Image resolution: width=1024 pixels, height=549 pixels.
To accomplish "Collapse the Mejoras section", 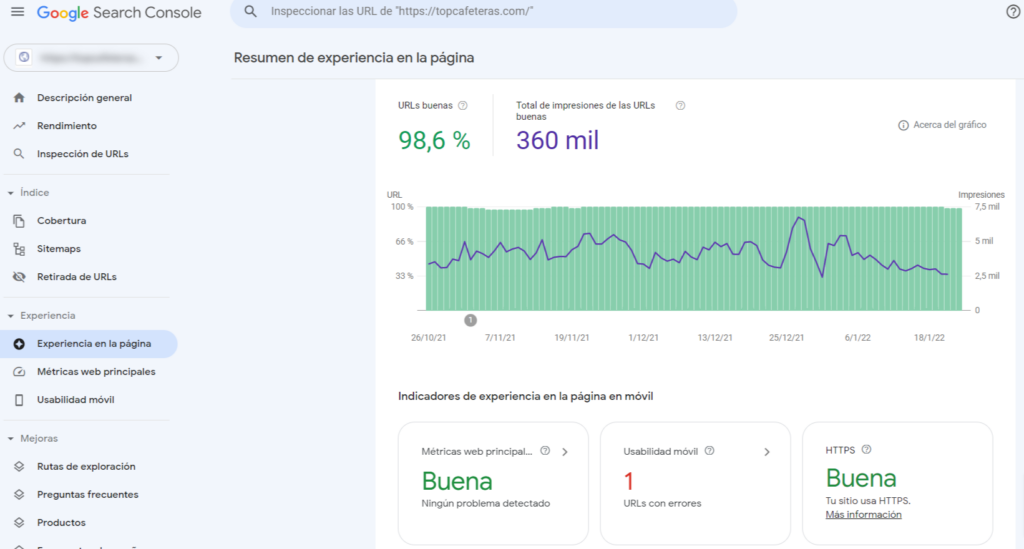I will click(x=10, y=439).
